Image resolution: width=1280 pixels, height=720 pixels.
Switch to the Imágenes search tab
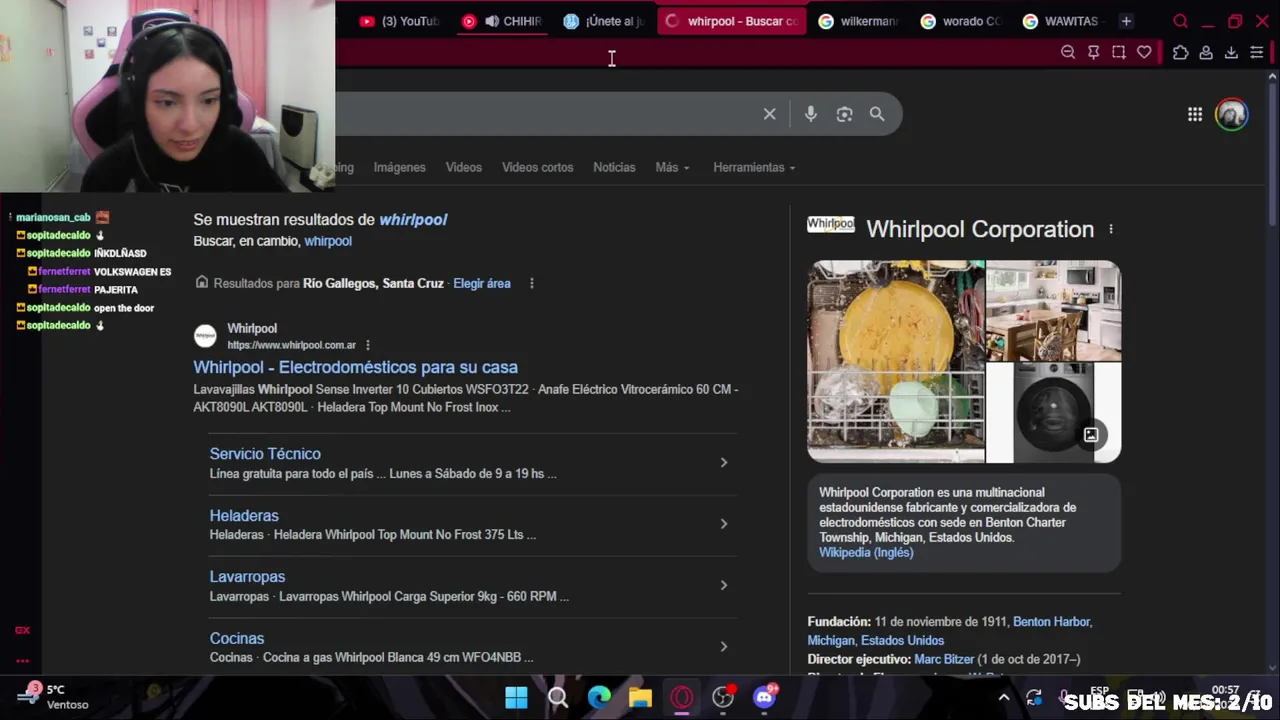(x=399, y=167)
